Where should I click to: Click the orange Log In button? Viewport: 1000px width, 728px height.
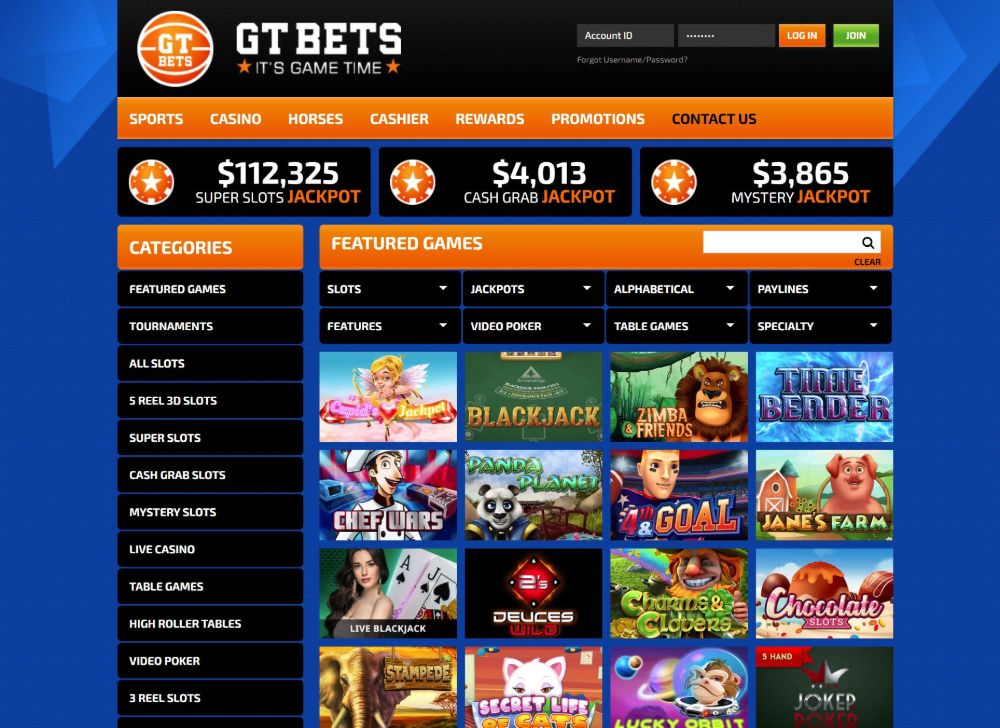pyautogui.click(x=802, y=36)
